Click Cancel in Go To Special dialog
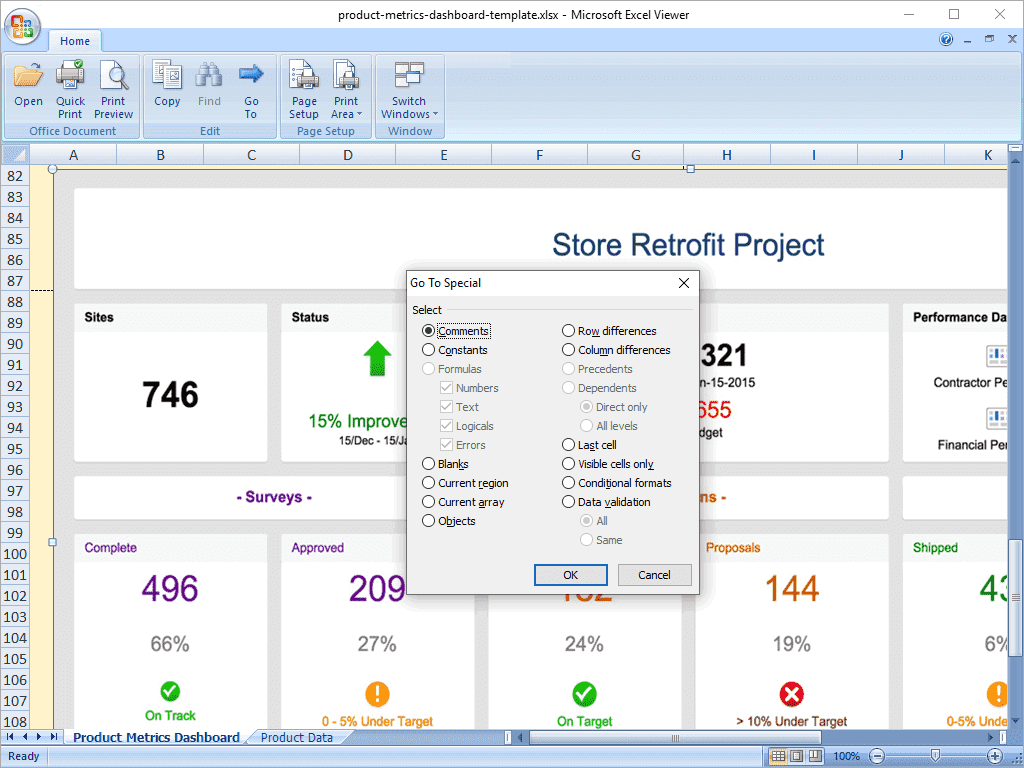 click(x=654, y=575)
